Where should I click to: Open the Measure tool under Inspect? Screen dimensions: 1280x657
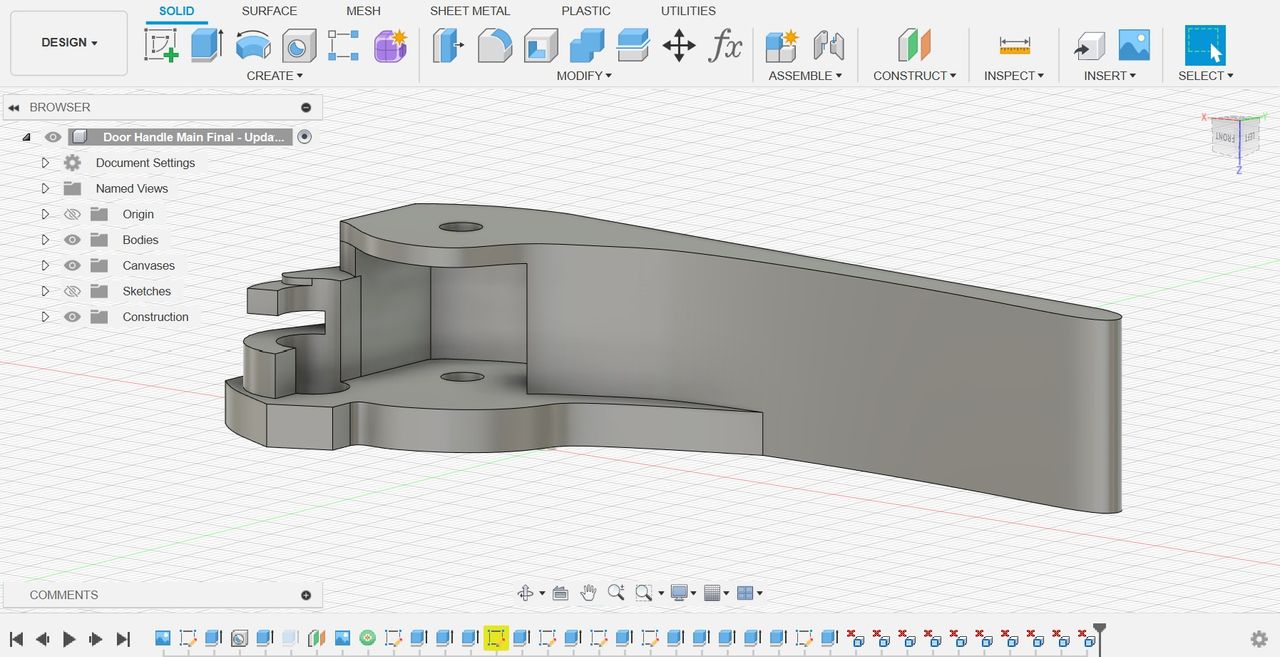click(1014, 45)
